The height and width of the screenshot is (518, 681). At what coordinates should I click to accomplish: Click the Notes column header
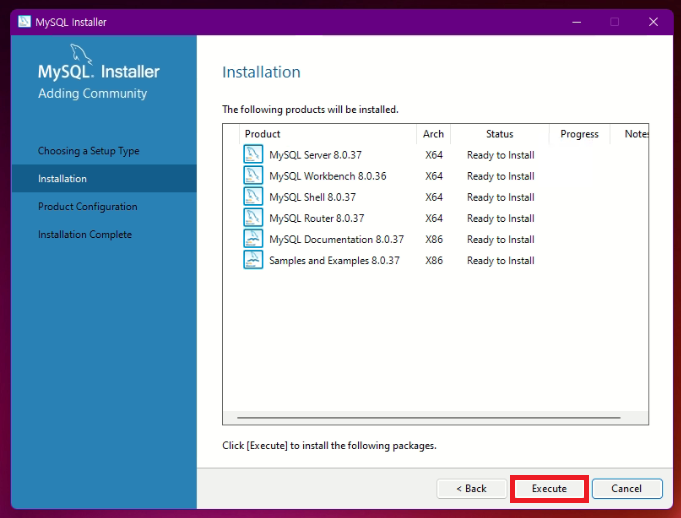[629, 134]
